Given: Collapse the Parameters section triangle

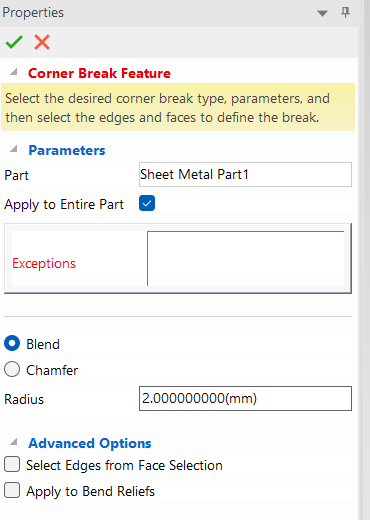Looking at the screenshot, I should (14, 149).
